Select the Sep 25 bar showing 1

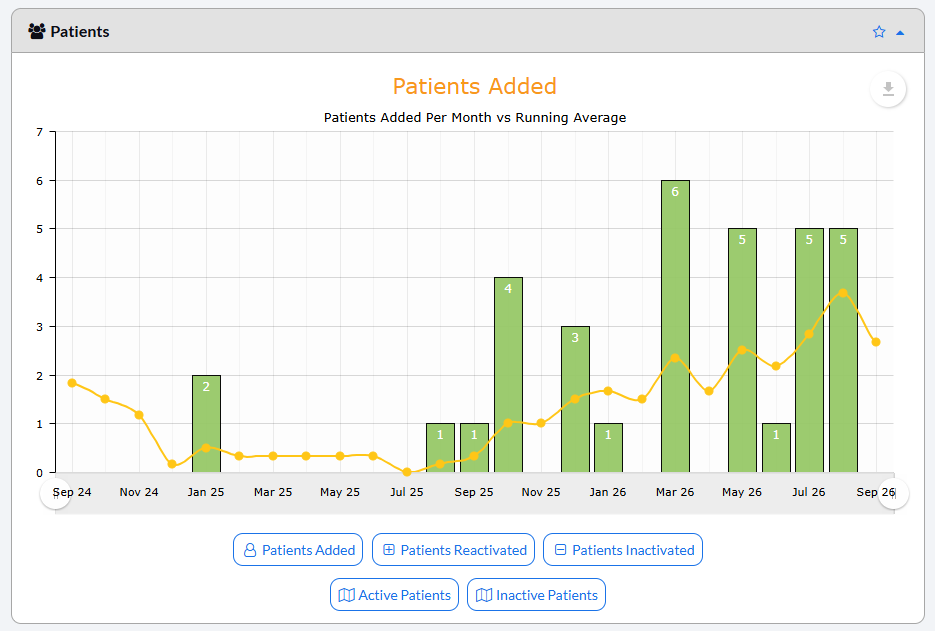[474, 448]
